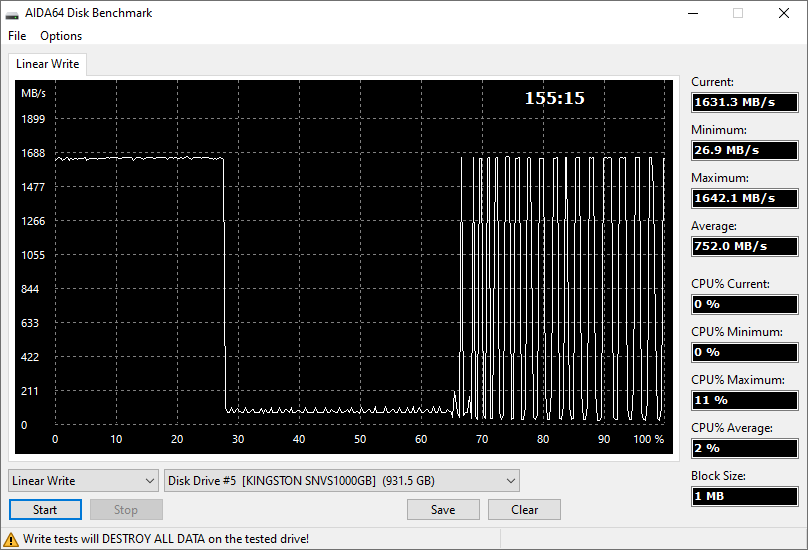Image resolution: width=808 pixels, height=550 pixels.
Task: Click the Block Size value 1 MB
Action: (x=745, y=496)
